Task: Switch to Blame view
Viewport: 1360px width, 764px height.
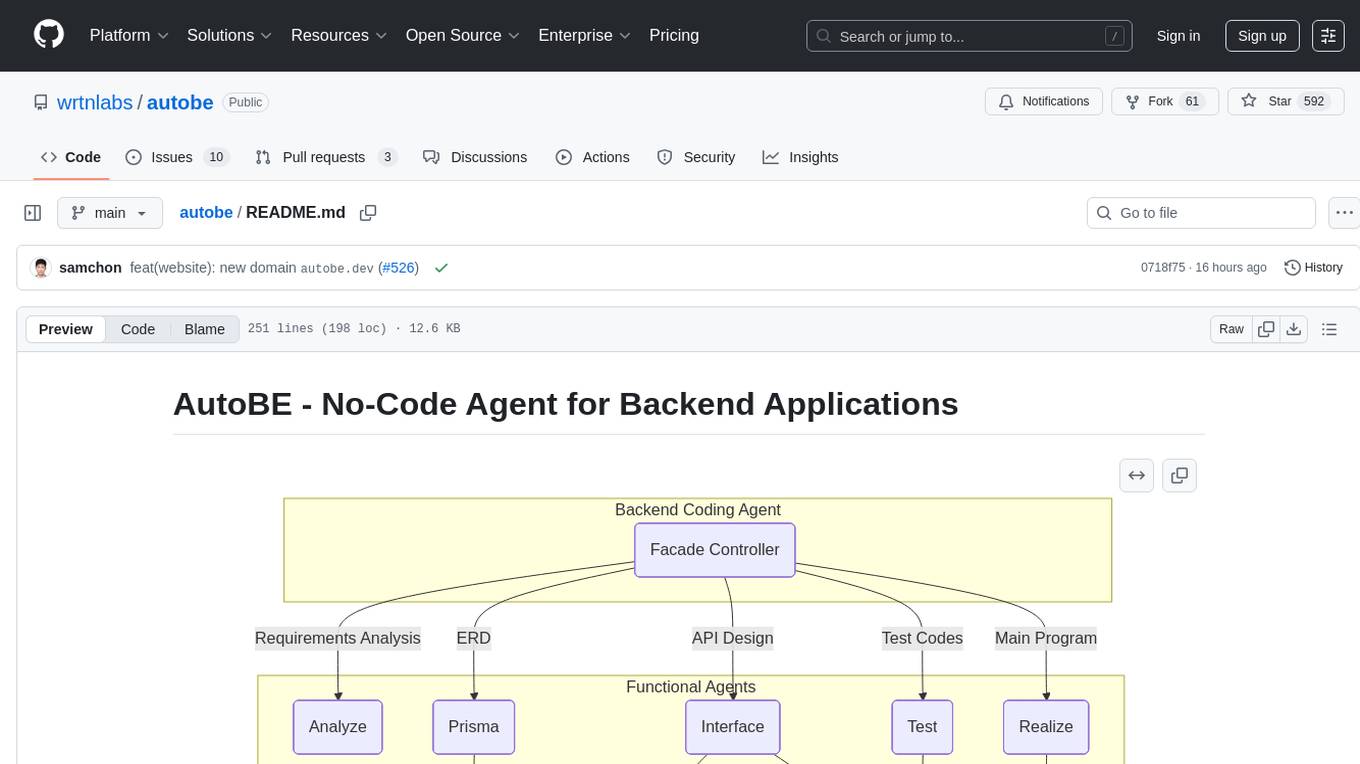Action: 204,329
